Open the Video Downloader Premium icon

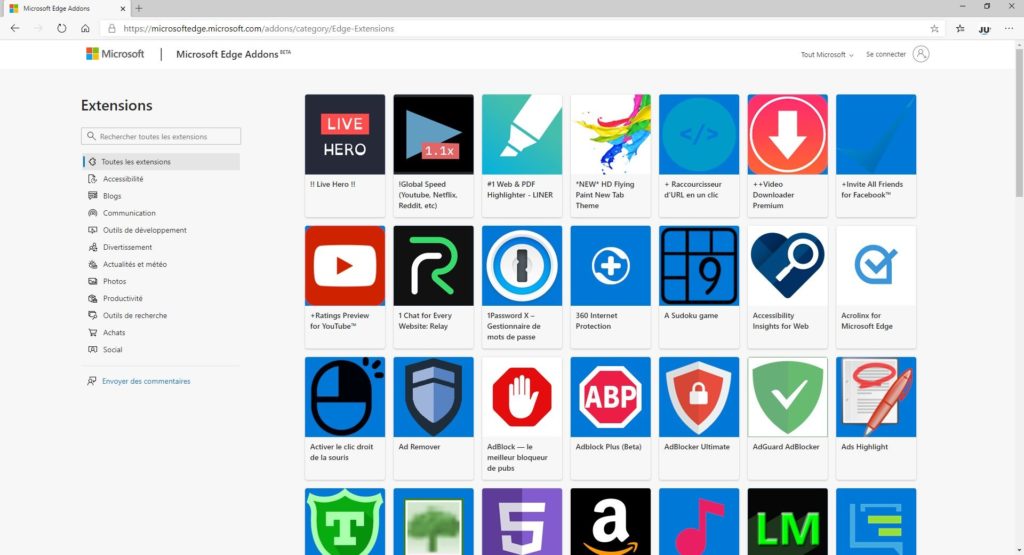coord(788,135)
